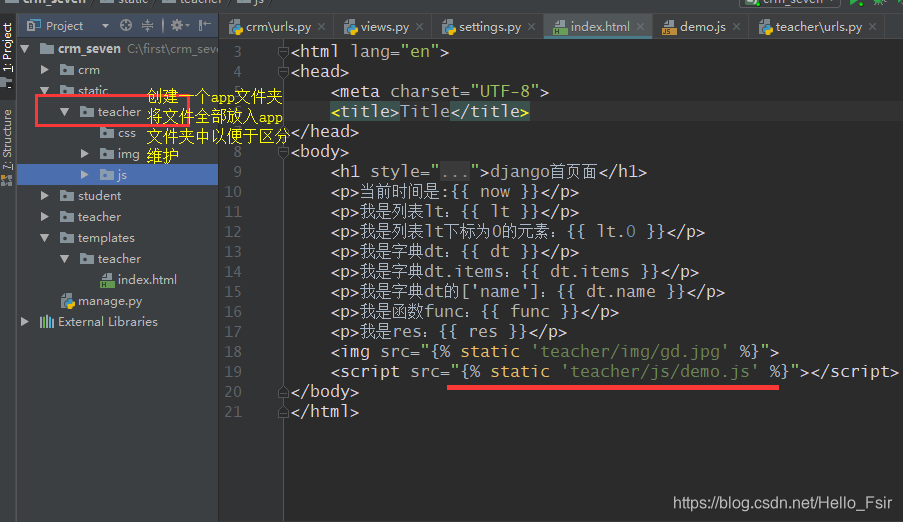
Task: Click the scroll-from-source crosshair icon
Action: click(126, 25)
